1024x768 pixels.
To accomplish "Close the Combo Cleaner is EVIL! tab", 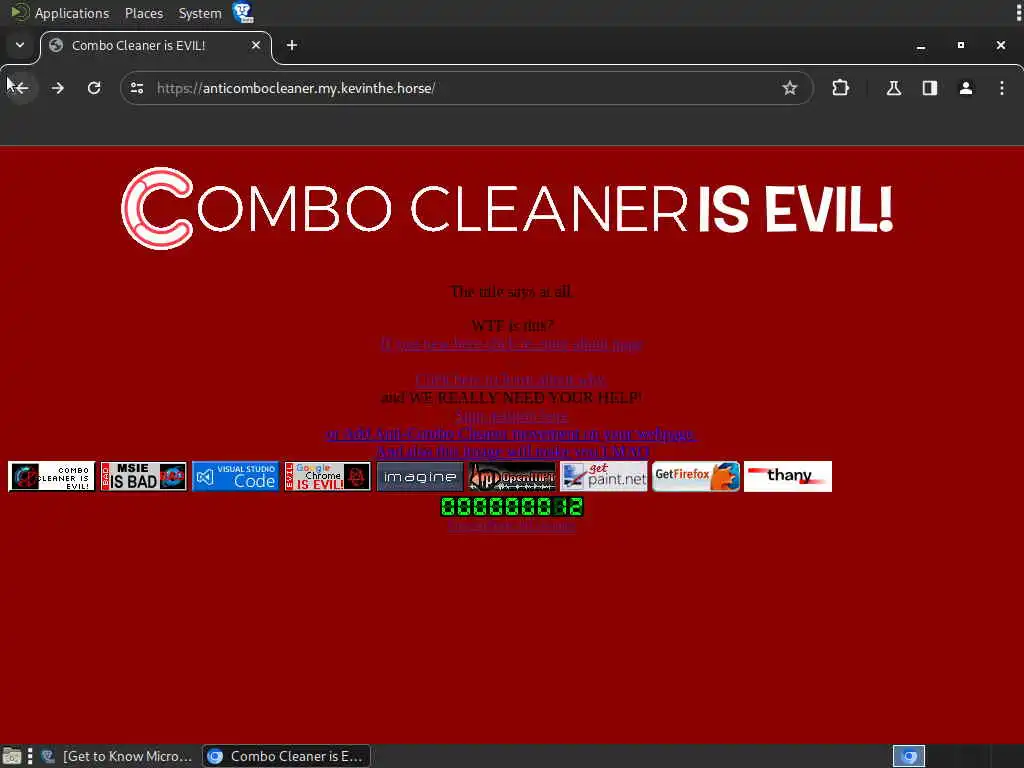I will click(256, 45).
